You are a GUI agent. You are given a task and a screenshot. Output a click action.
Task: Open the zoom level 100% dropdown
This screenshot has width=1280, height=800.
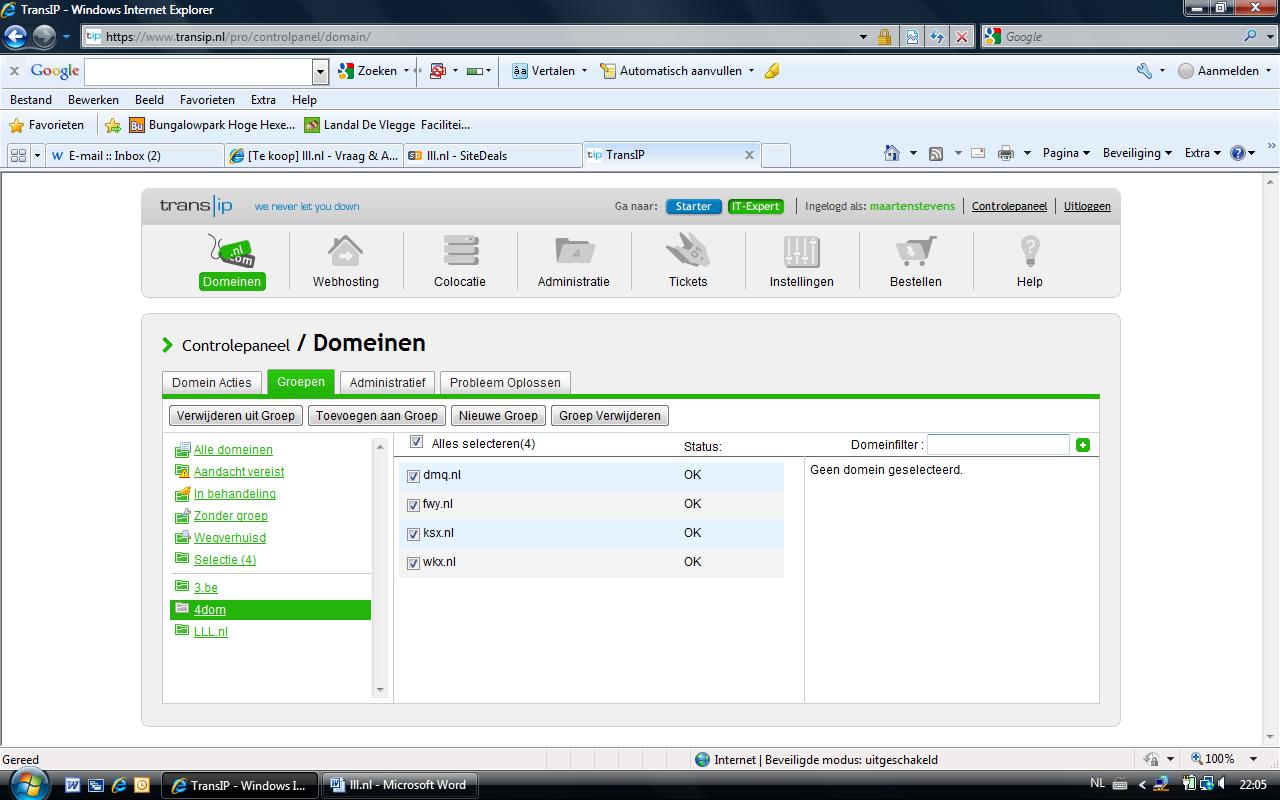1253,759
